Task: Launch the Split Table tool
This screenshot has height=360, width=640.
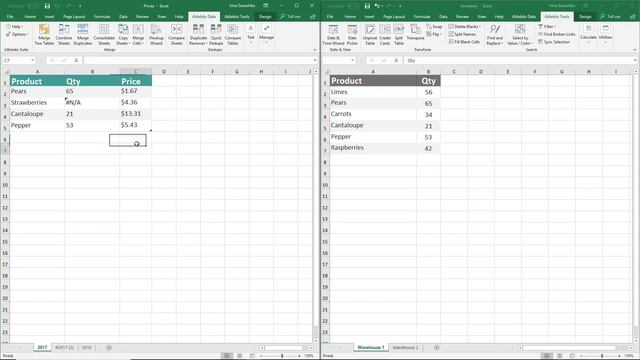Action: click(399, 34)
